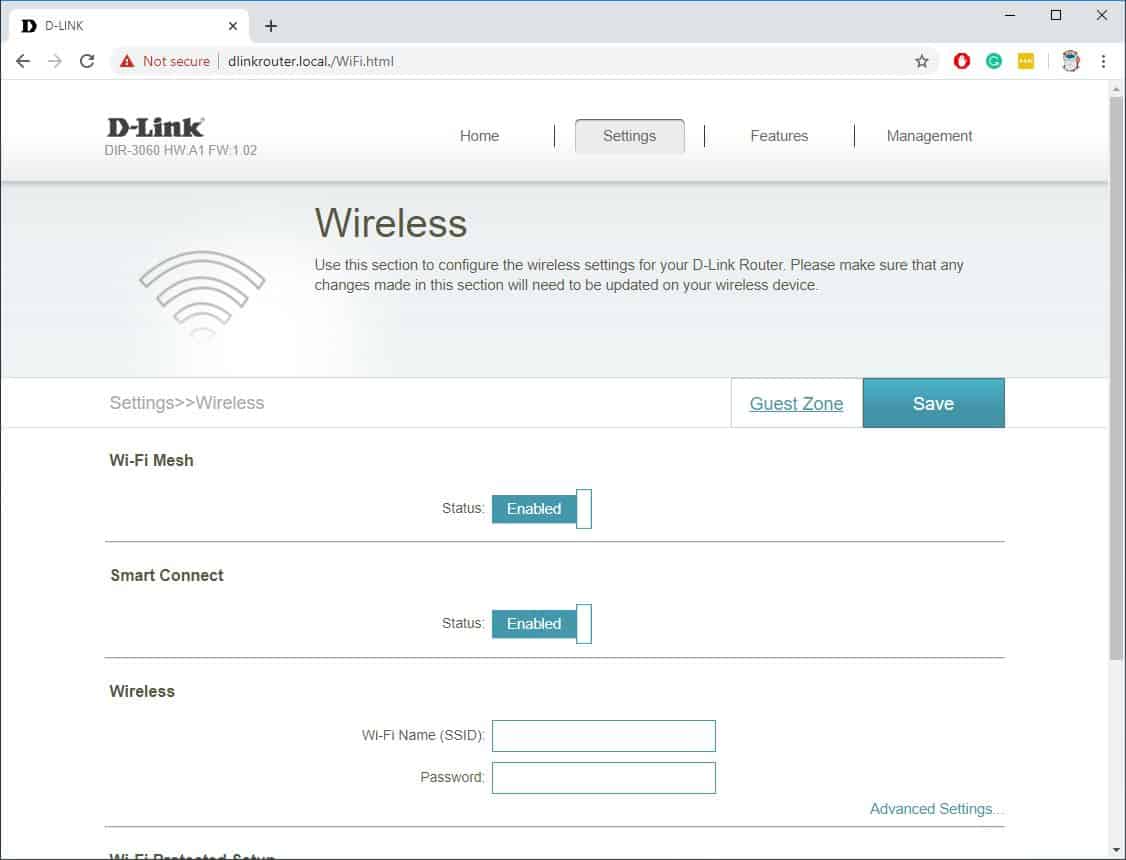Click the Not secure warning indicator
Image resolution: width=1126 pixels, height=860 pixels.
(163, 61)
